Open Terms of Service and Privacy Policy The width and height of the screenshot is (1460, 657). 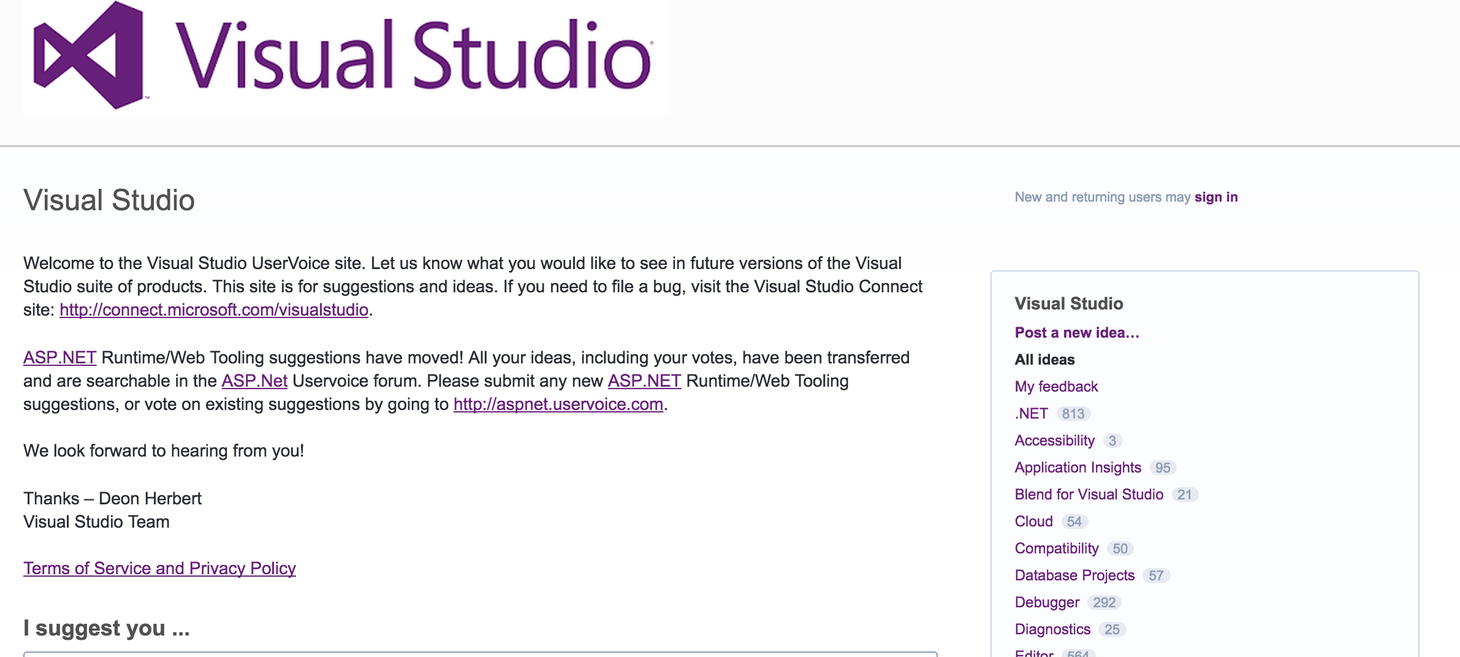(159, 568)
